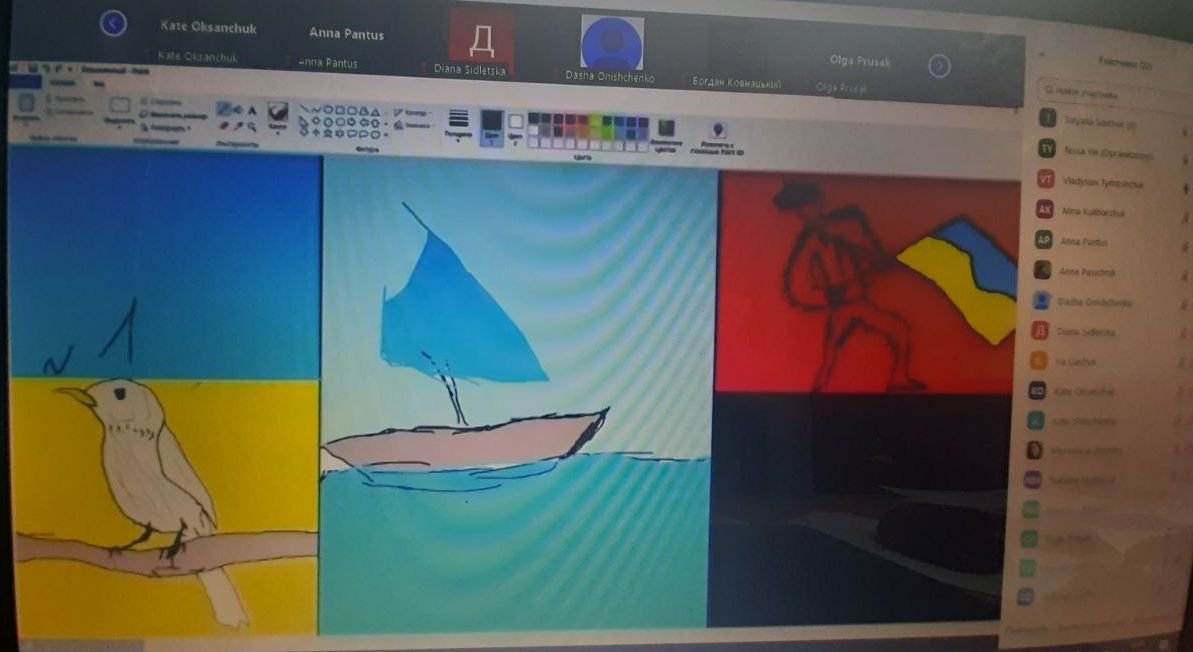
Task: Select the Eraser tool in Paint
Action: click(x=224, y=126)
